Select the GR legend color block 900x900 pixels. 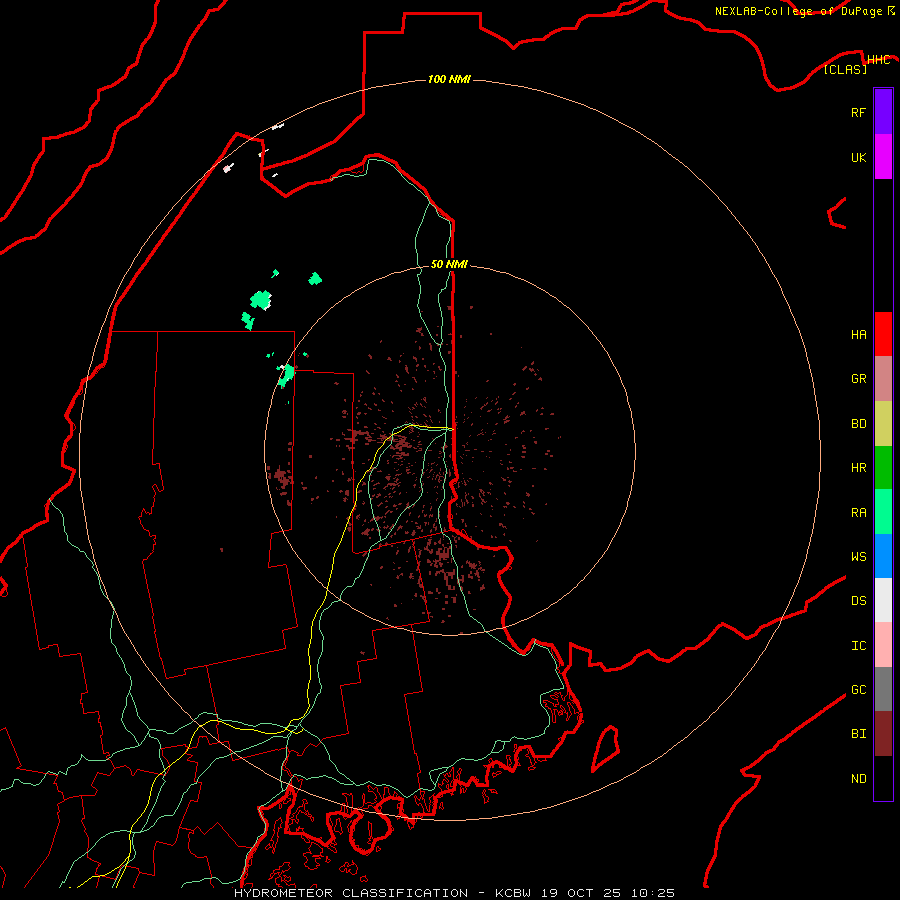click(883, 379)
